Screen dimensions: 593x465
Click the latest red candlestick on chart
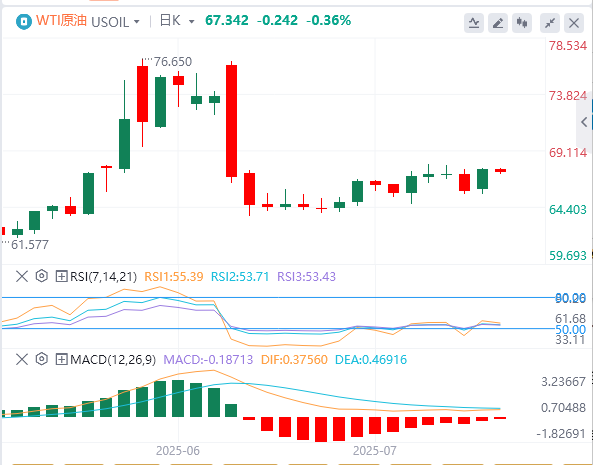click(500, 170)
